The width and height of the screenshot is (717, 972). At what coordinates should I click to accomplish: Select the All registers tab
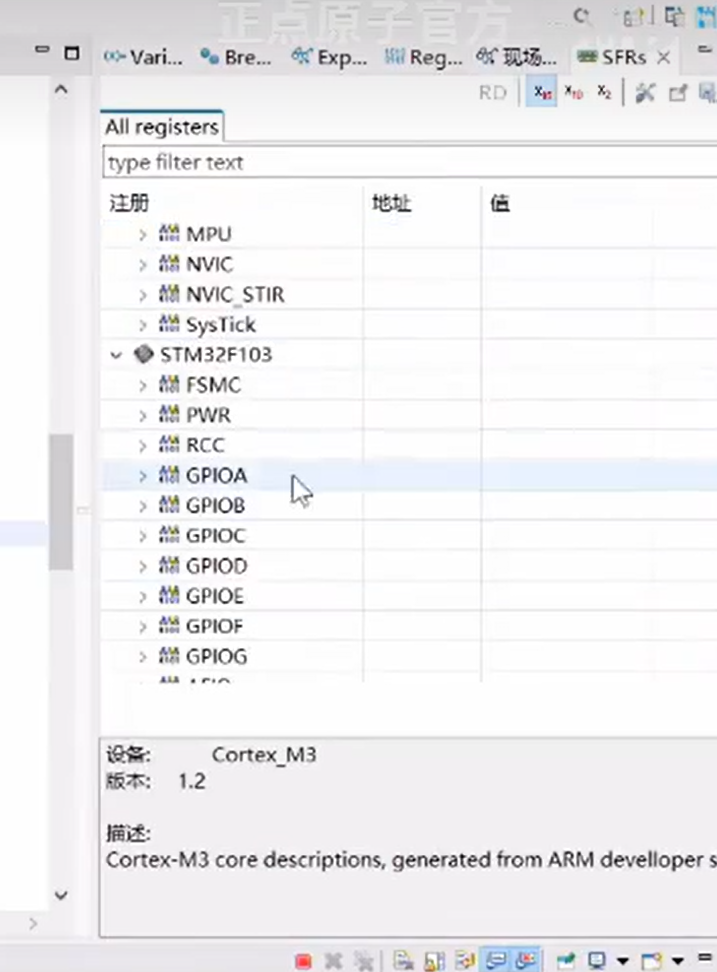tap(162, 126)
